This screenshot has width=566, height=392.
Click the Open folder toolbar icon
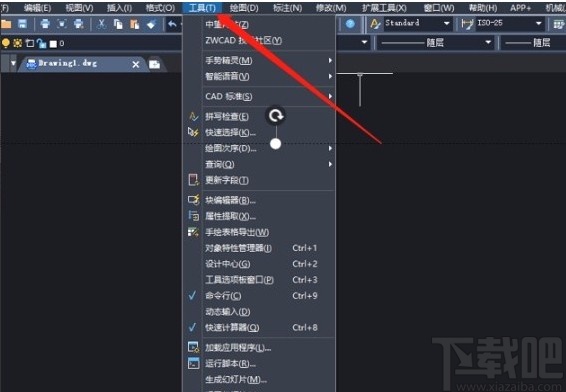[6, 24]
